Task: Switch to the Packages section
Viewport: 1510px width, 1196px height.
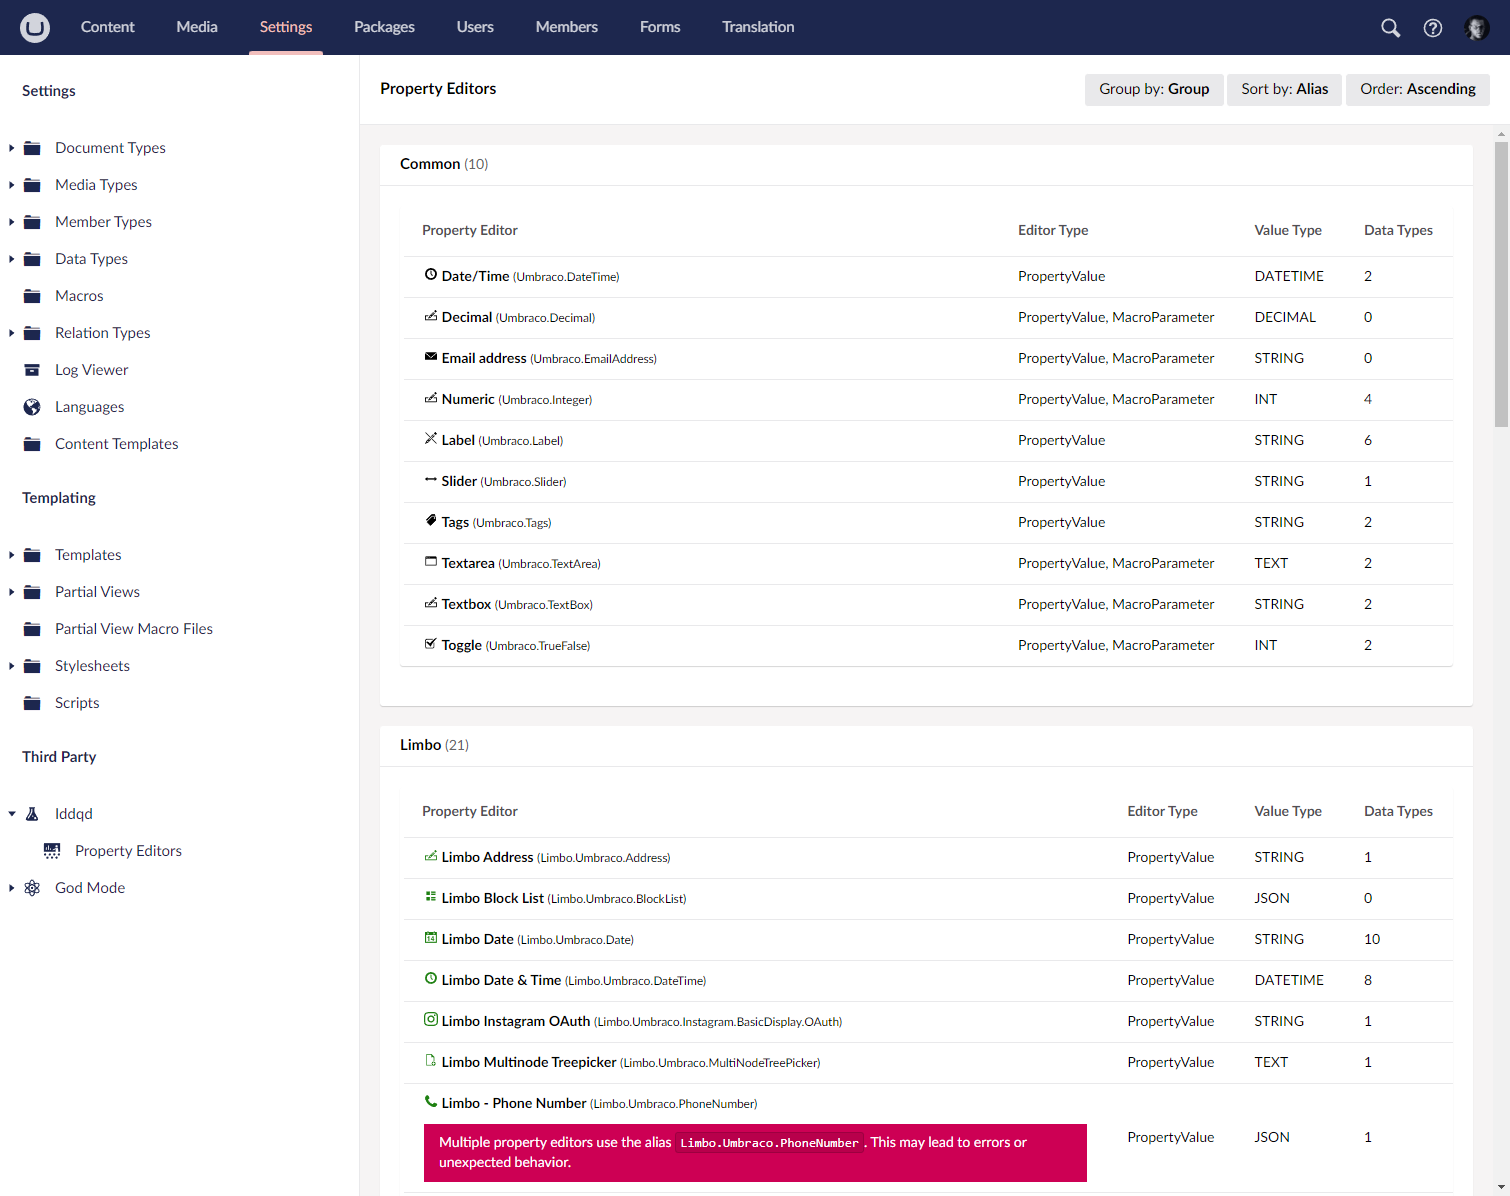Action: (384, 27)
